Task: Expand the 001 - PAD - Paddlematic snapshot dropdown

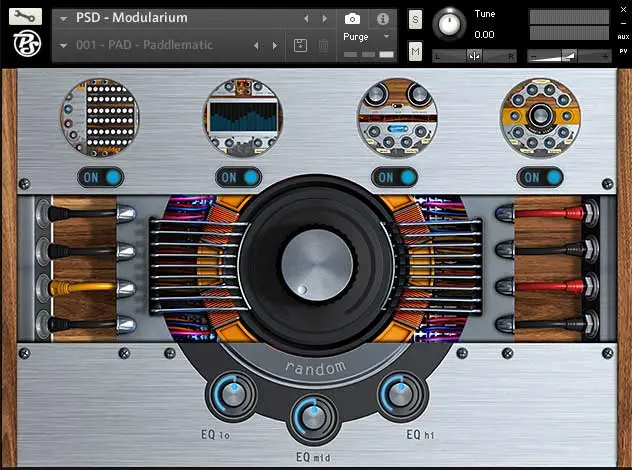Action: click(x=63, y=46)
